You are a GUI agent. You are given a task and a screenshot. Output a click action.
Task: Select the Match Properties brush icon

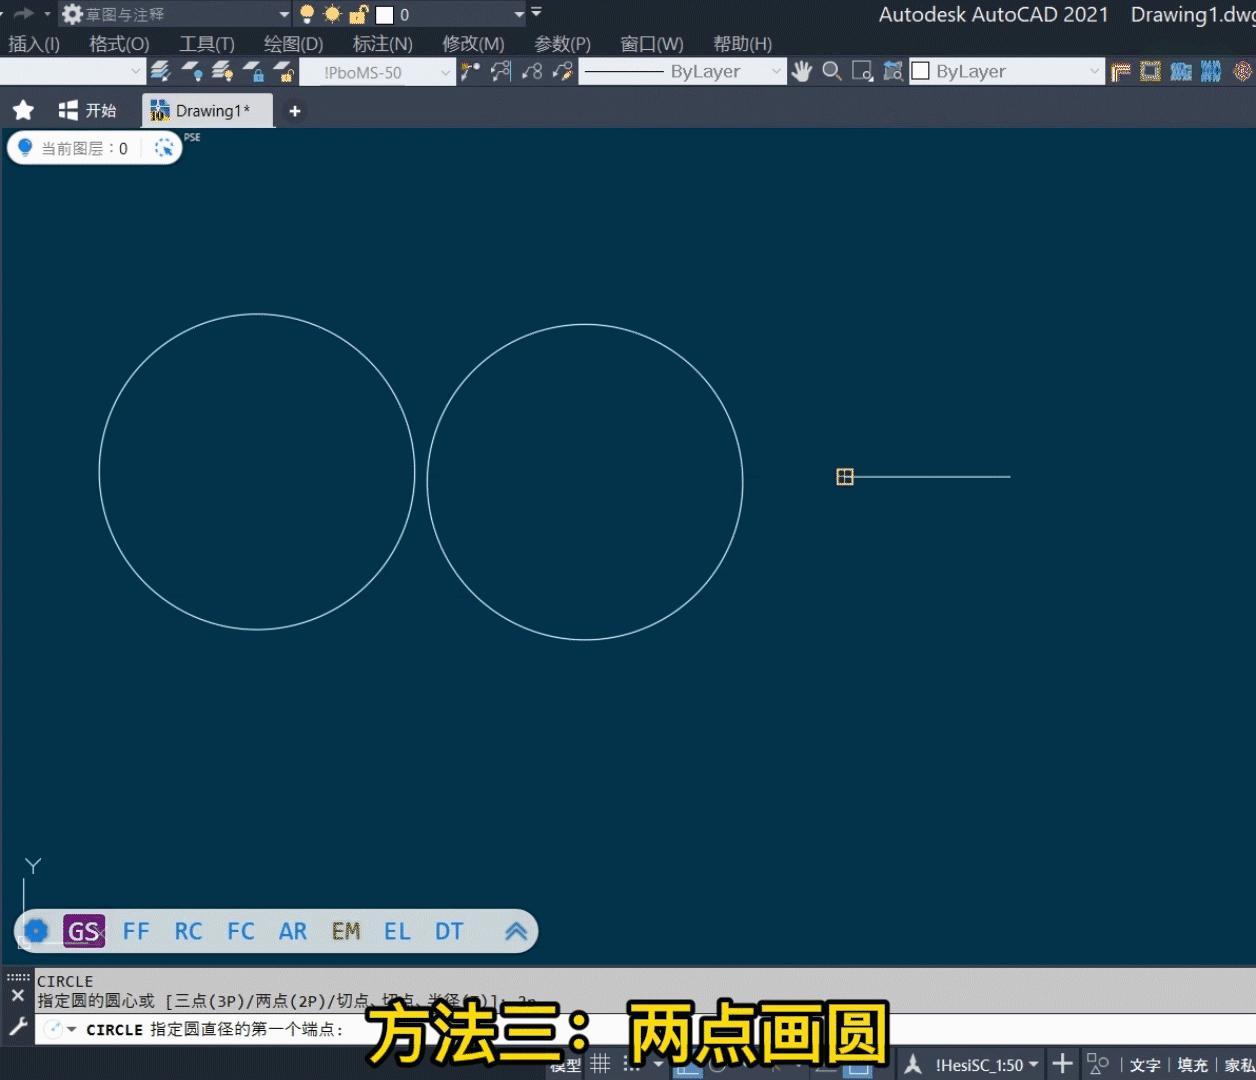[562, 71]
